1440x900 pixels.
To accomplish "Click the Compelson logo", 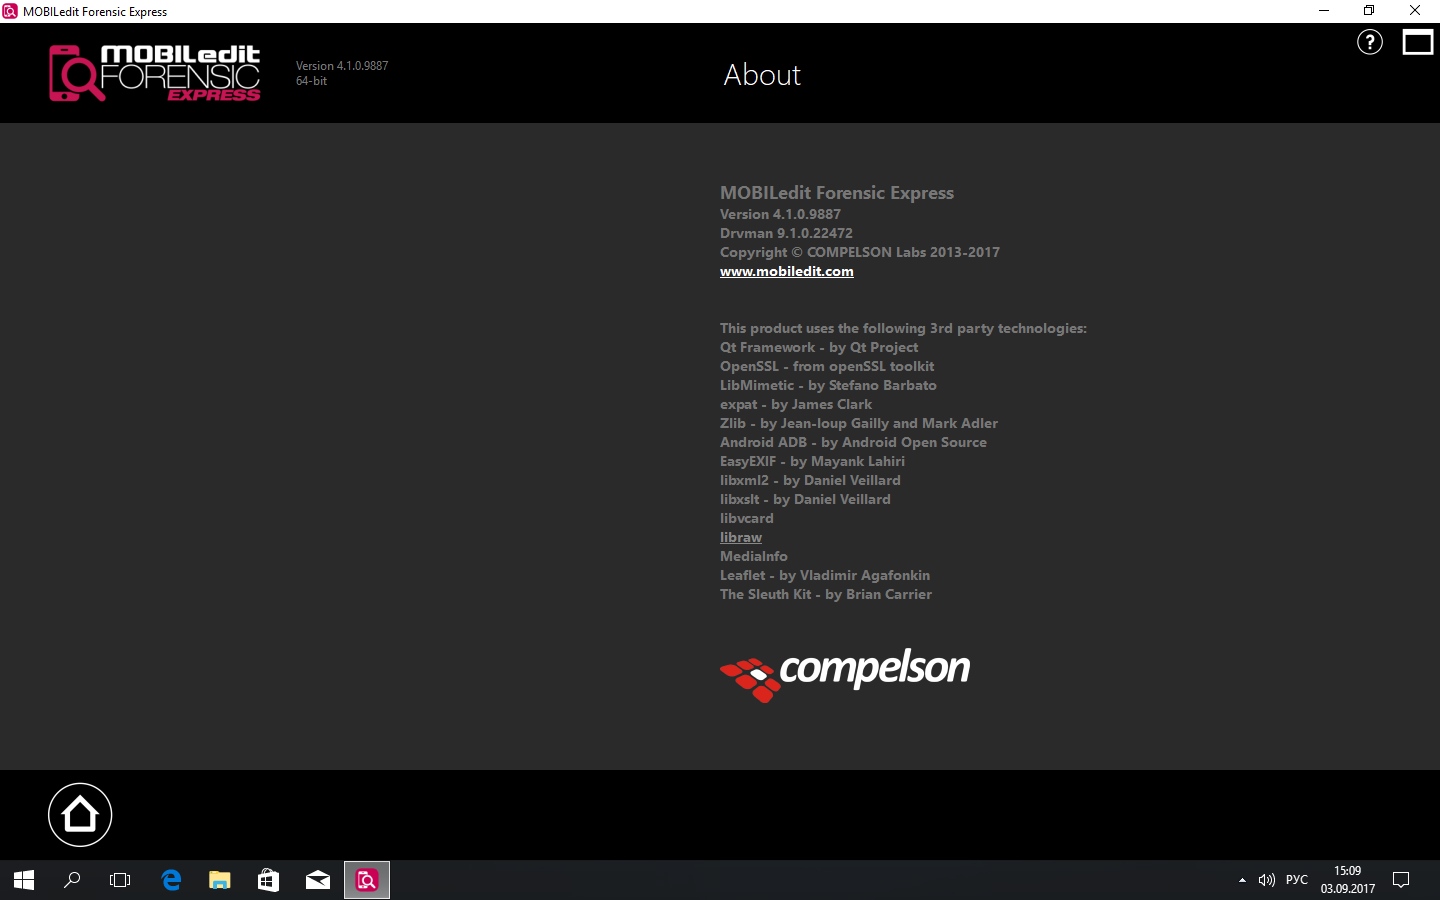I will pyautogui.click(x=845, y=674).
